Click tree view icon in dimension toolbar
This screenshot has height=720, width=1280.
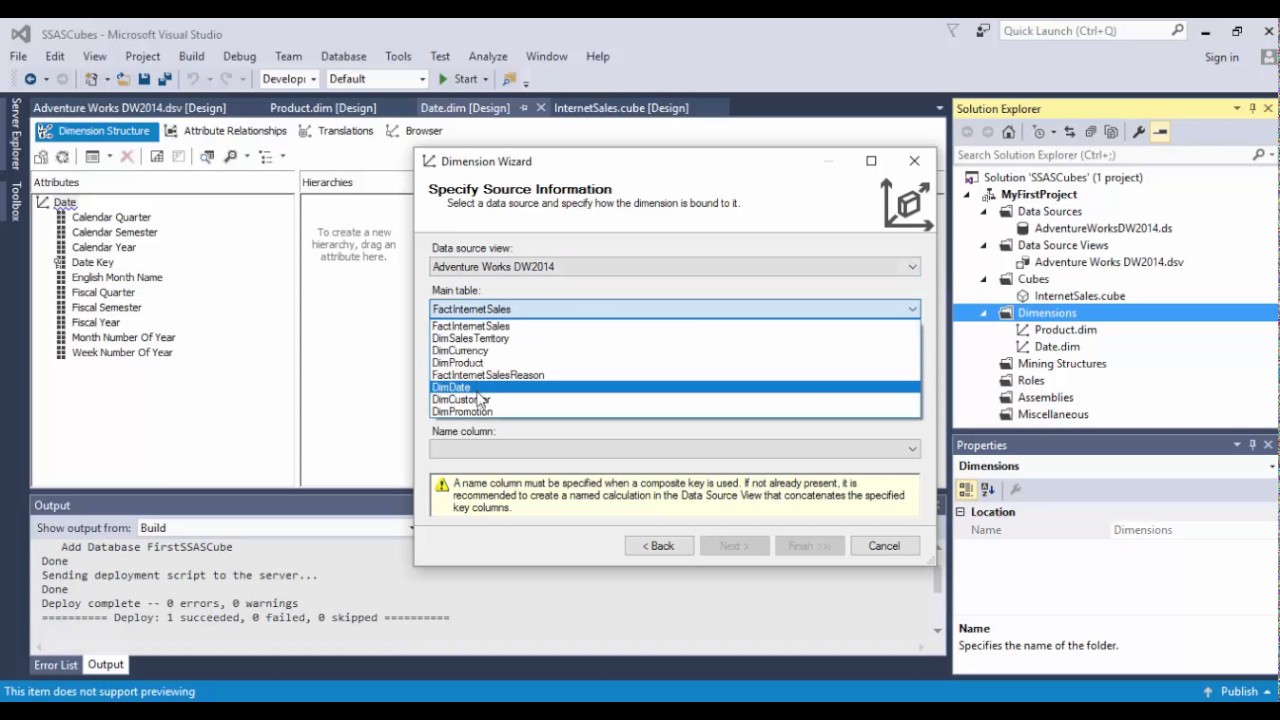(266, 157)
